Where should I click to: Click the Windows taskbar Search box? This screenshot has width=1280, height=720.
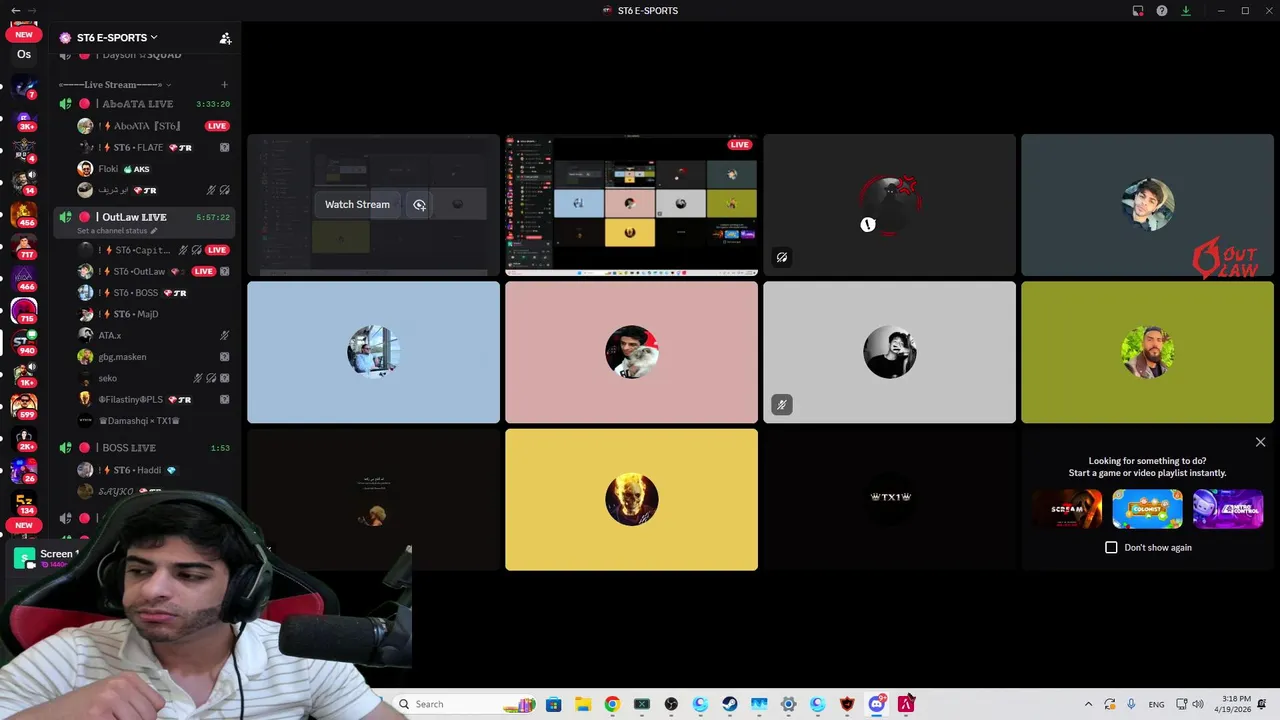(465, 704)
